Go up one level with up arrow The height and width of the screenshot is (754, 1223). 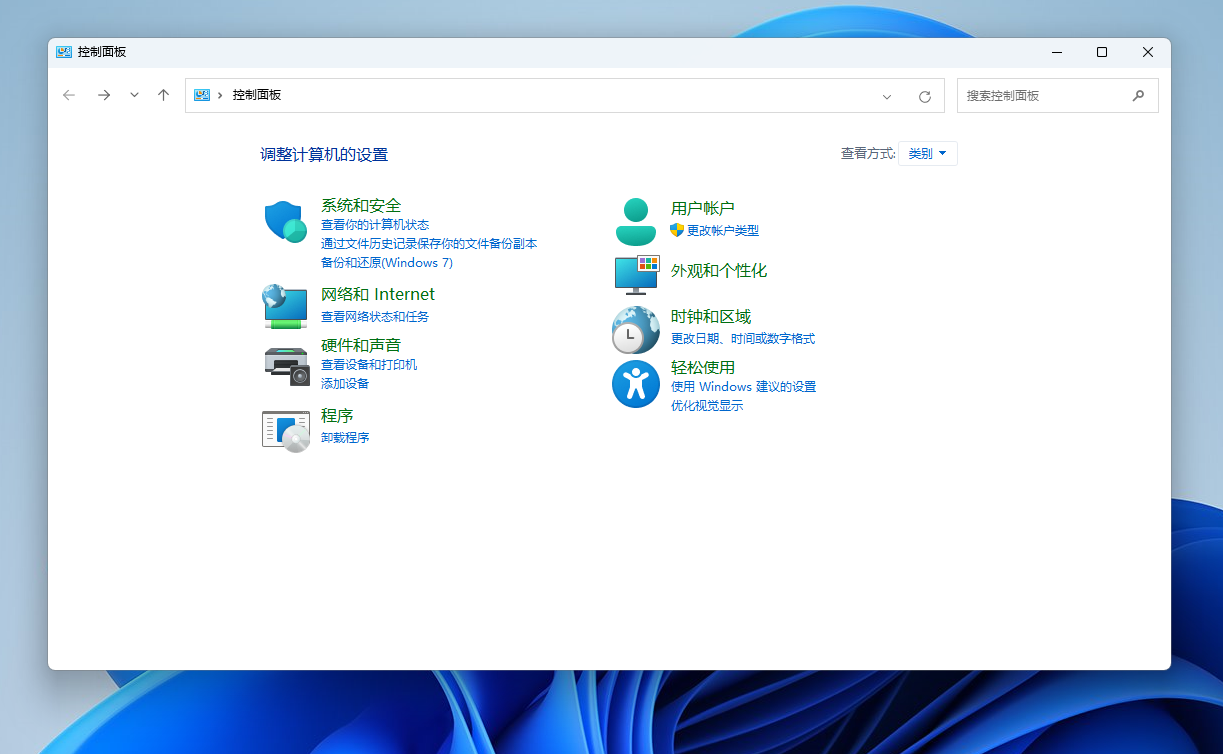coord(164,95)
